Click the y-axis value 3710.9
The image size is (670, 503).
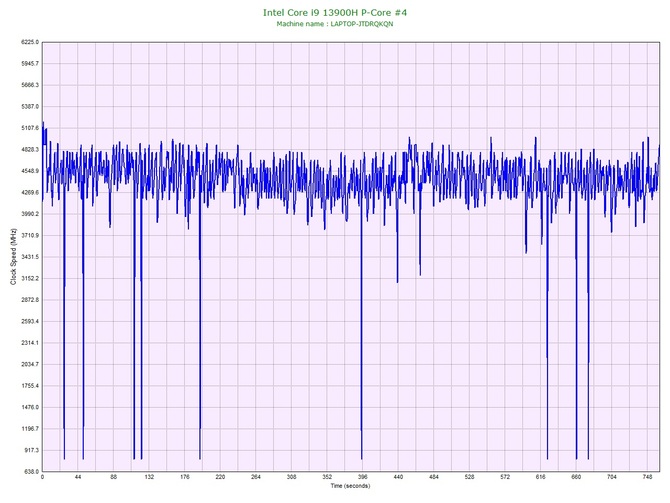30,235
